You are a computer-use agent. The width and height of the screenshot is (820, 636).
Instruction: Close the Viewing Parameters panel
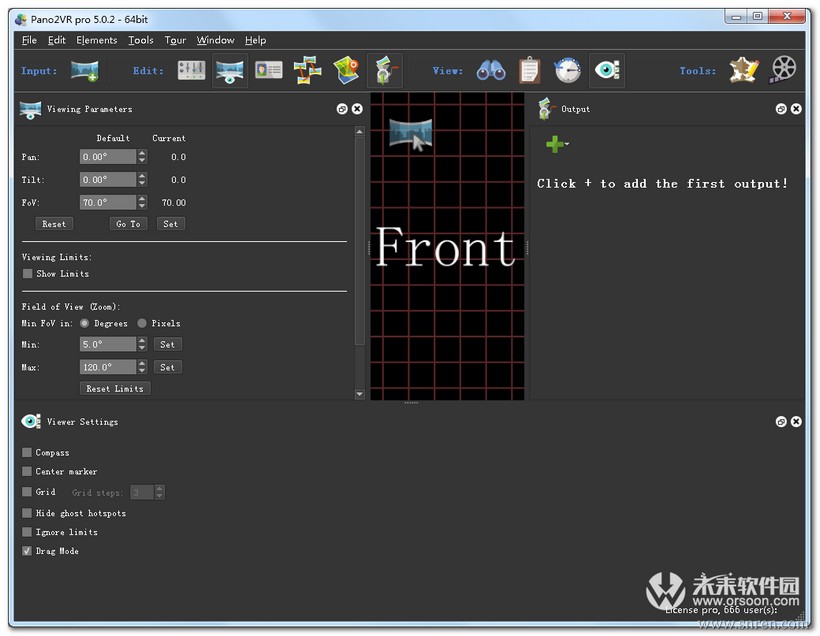(x=357, y=109)
